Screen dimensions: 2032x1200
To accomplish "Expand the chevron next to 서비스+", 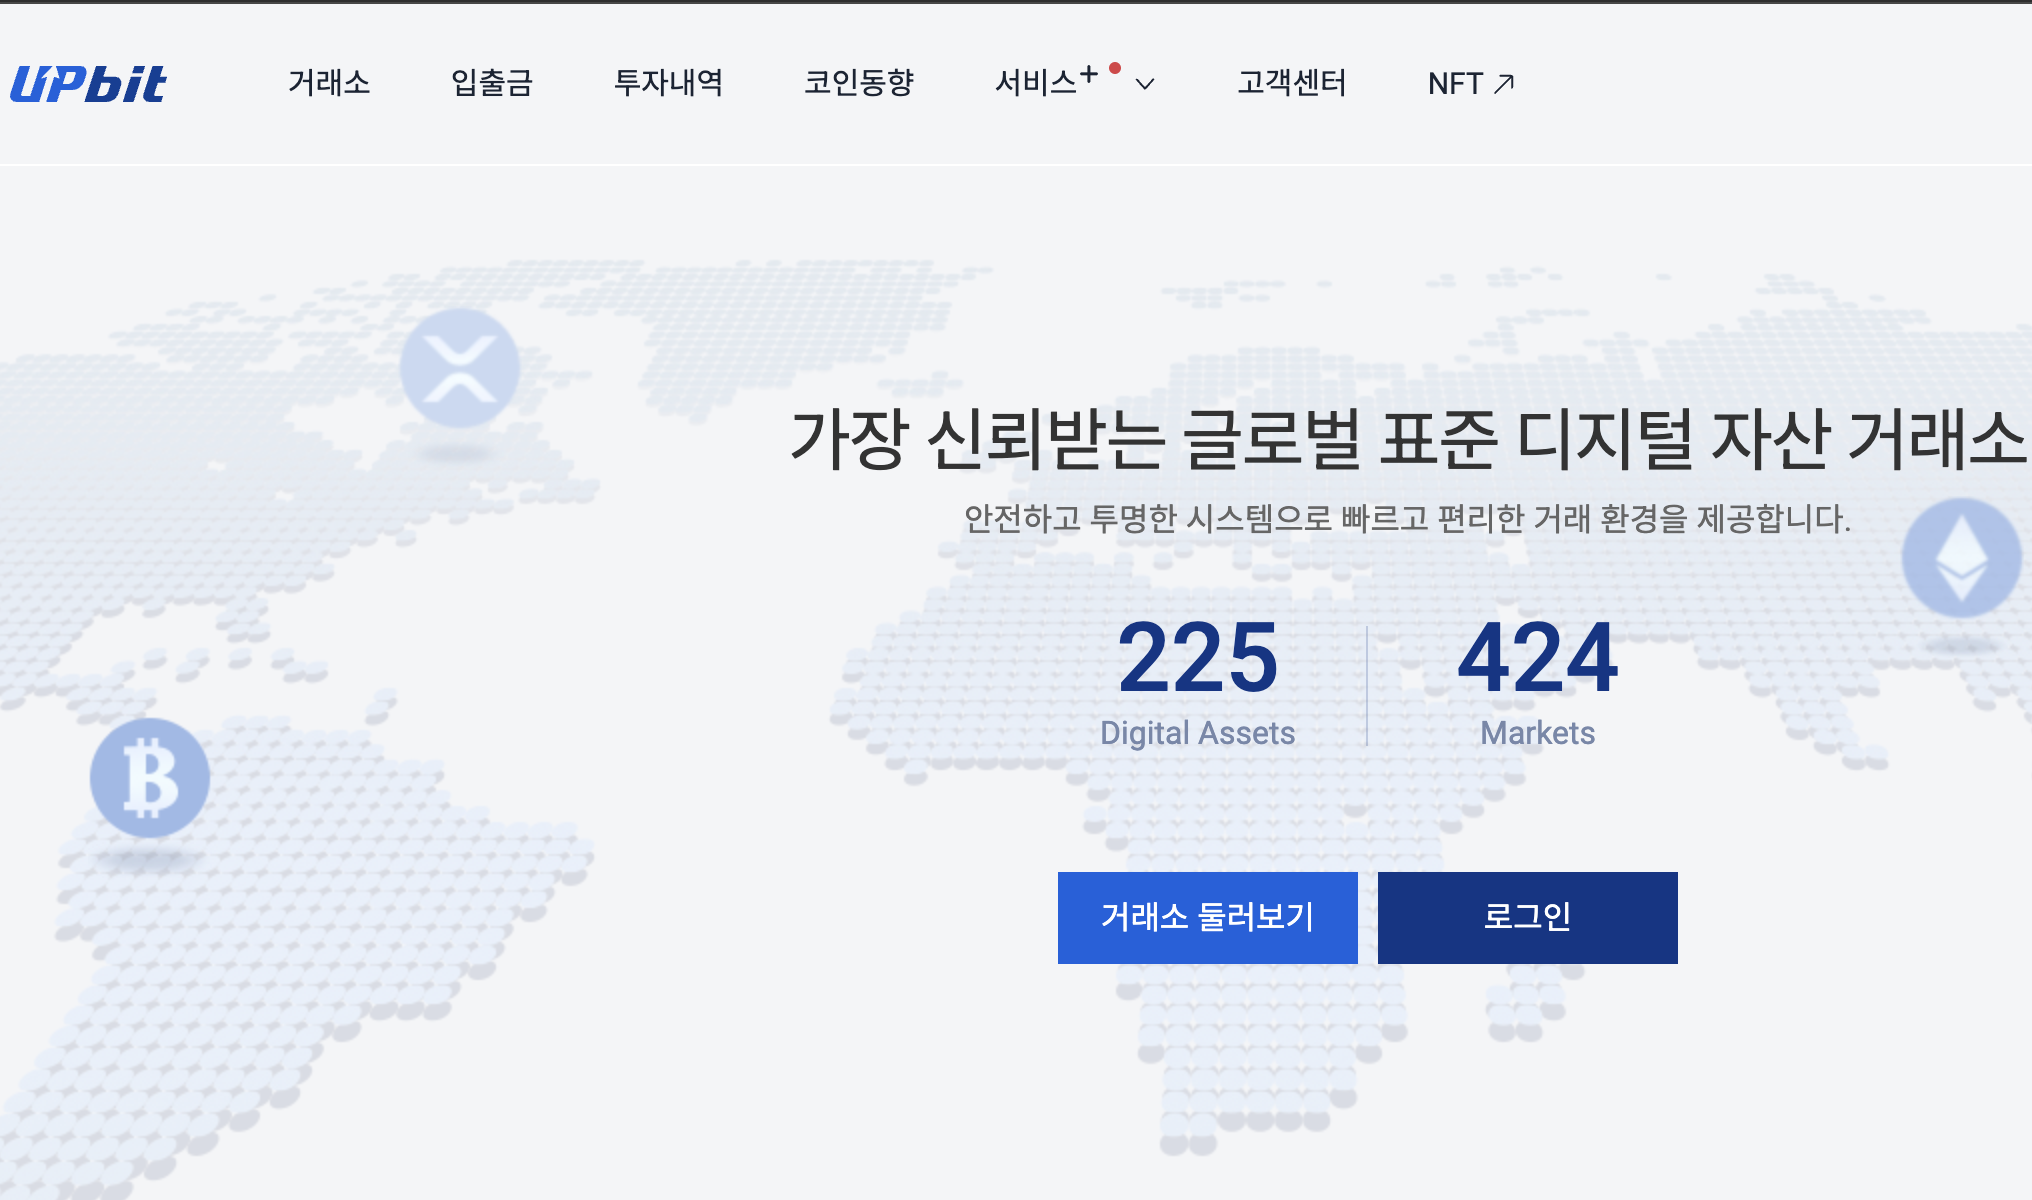I will pos(1146,86).
